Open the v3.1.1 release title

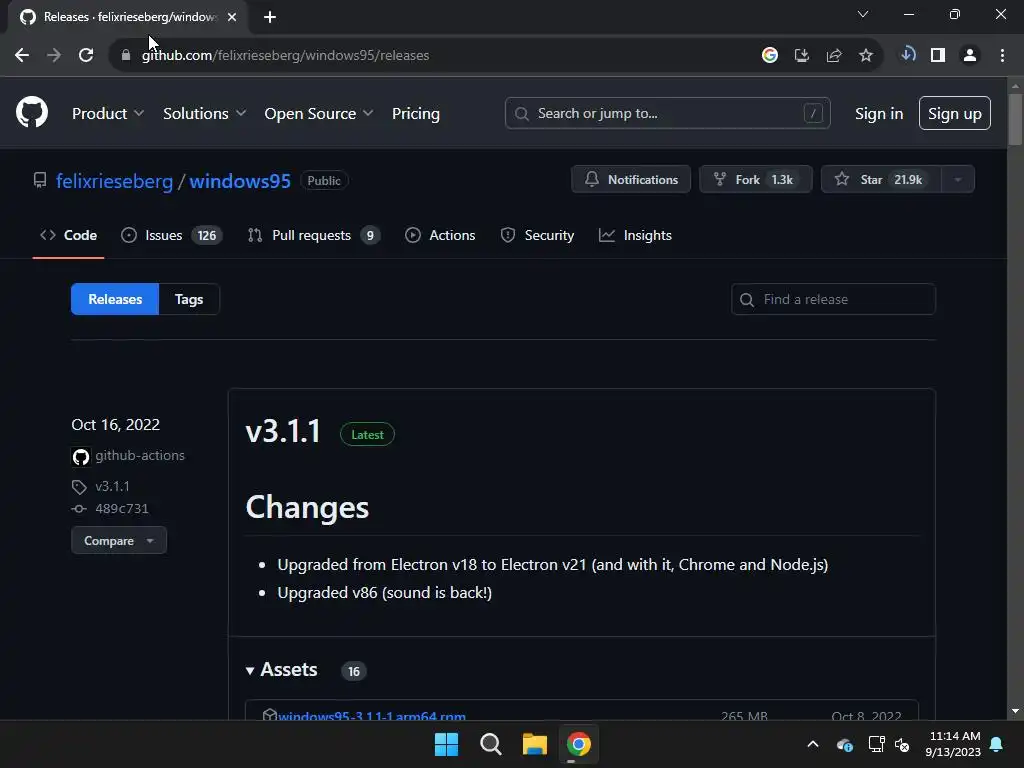point(283,432)
